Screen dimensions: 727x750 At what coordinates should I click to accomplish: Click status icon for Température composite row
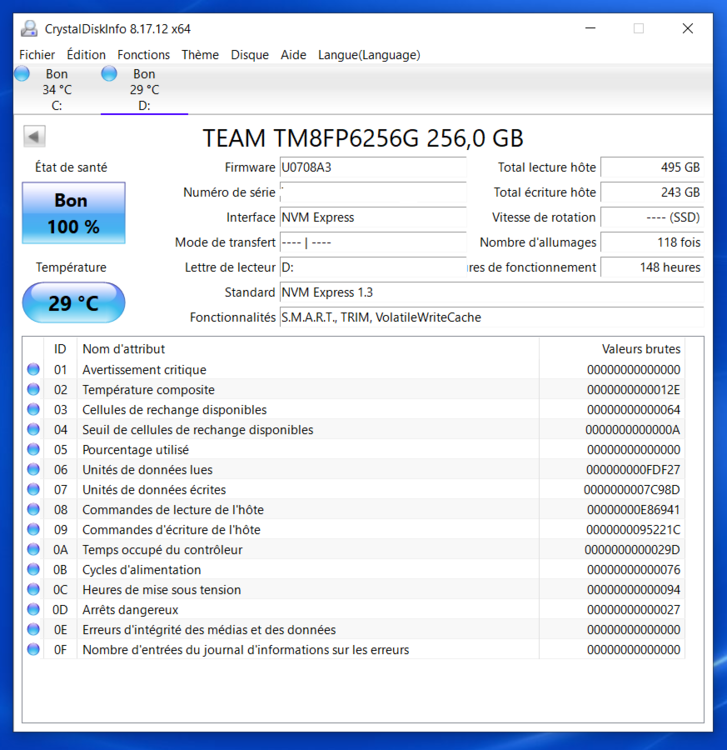33,390
